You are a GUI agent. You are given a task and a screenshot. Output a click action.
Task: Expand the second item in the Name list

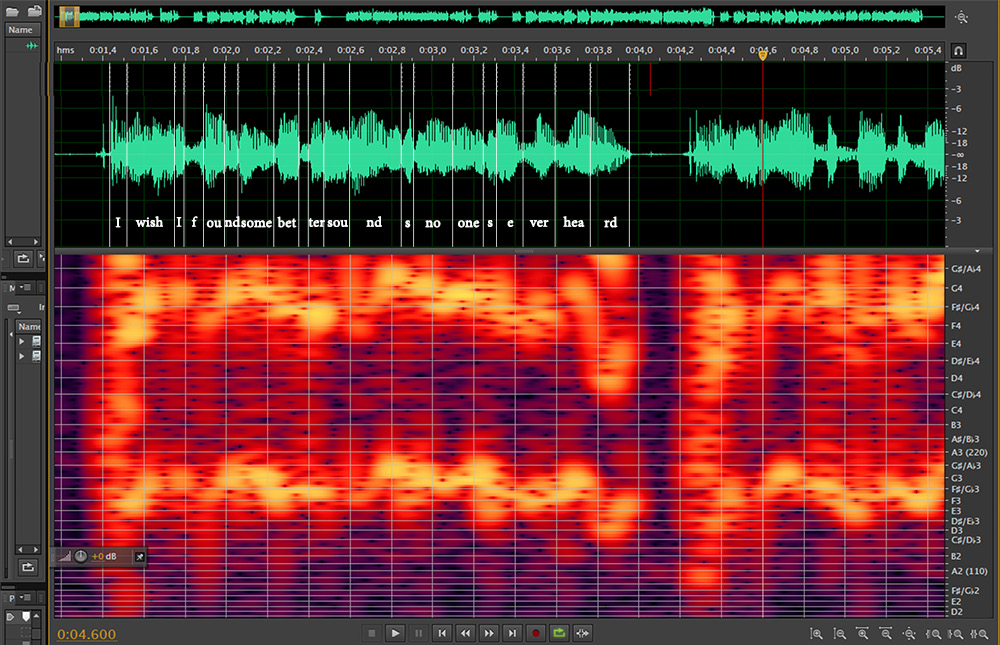[22, 356]
